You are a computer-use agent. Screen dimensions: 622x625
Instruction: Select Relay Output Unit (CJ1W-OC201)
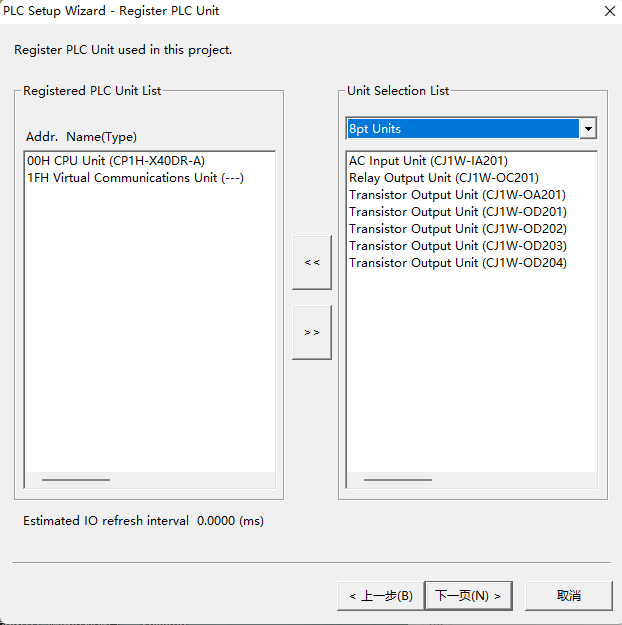point(444,178)
